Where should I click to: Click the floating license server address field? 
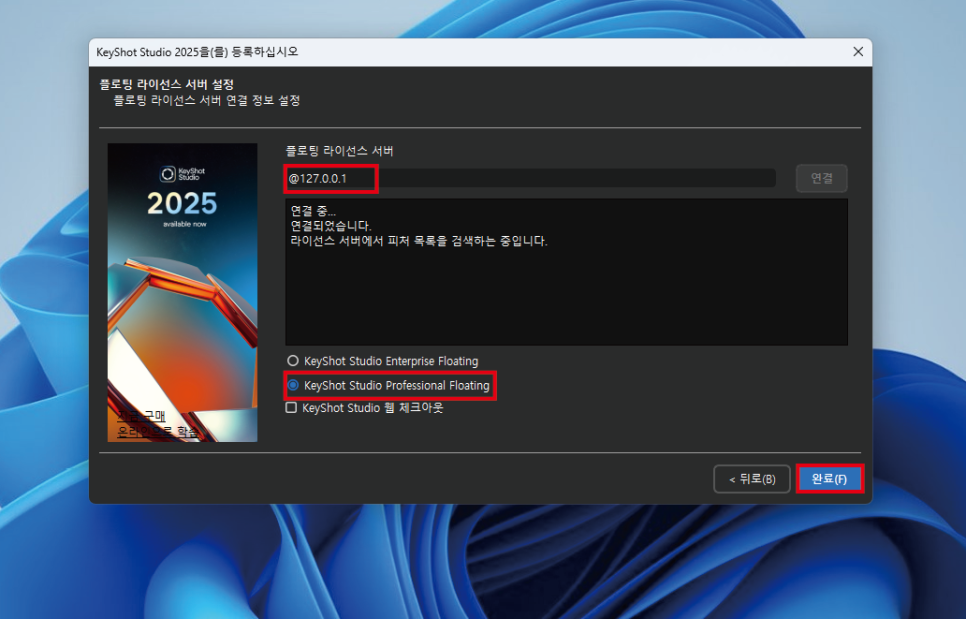click(530, 179)
